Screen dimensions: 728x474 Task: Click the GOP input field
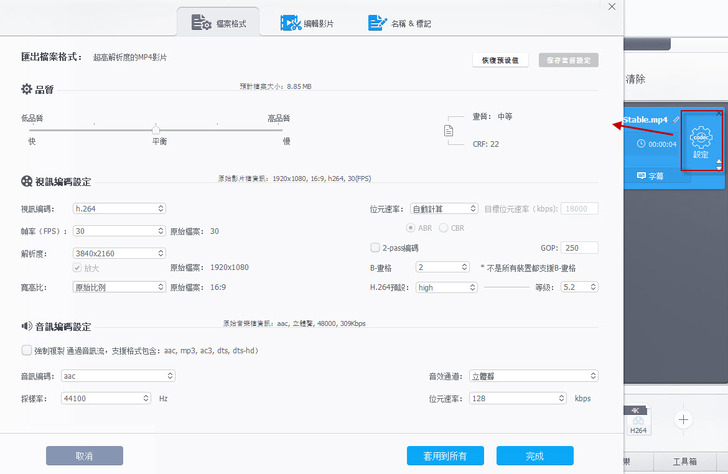579,247
